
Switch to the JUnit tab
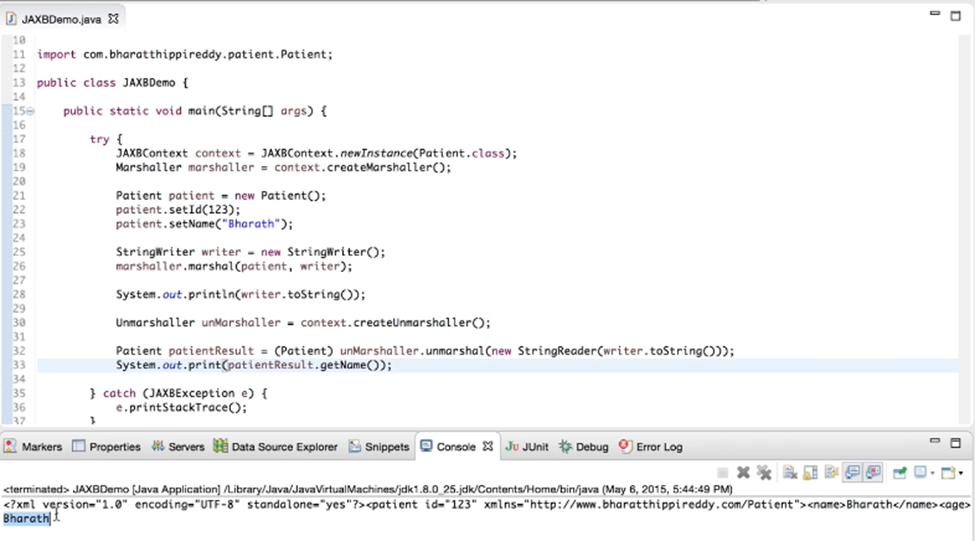click(x=527, y=447)
